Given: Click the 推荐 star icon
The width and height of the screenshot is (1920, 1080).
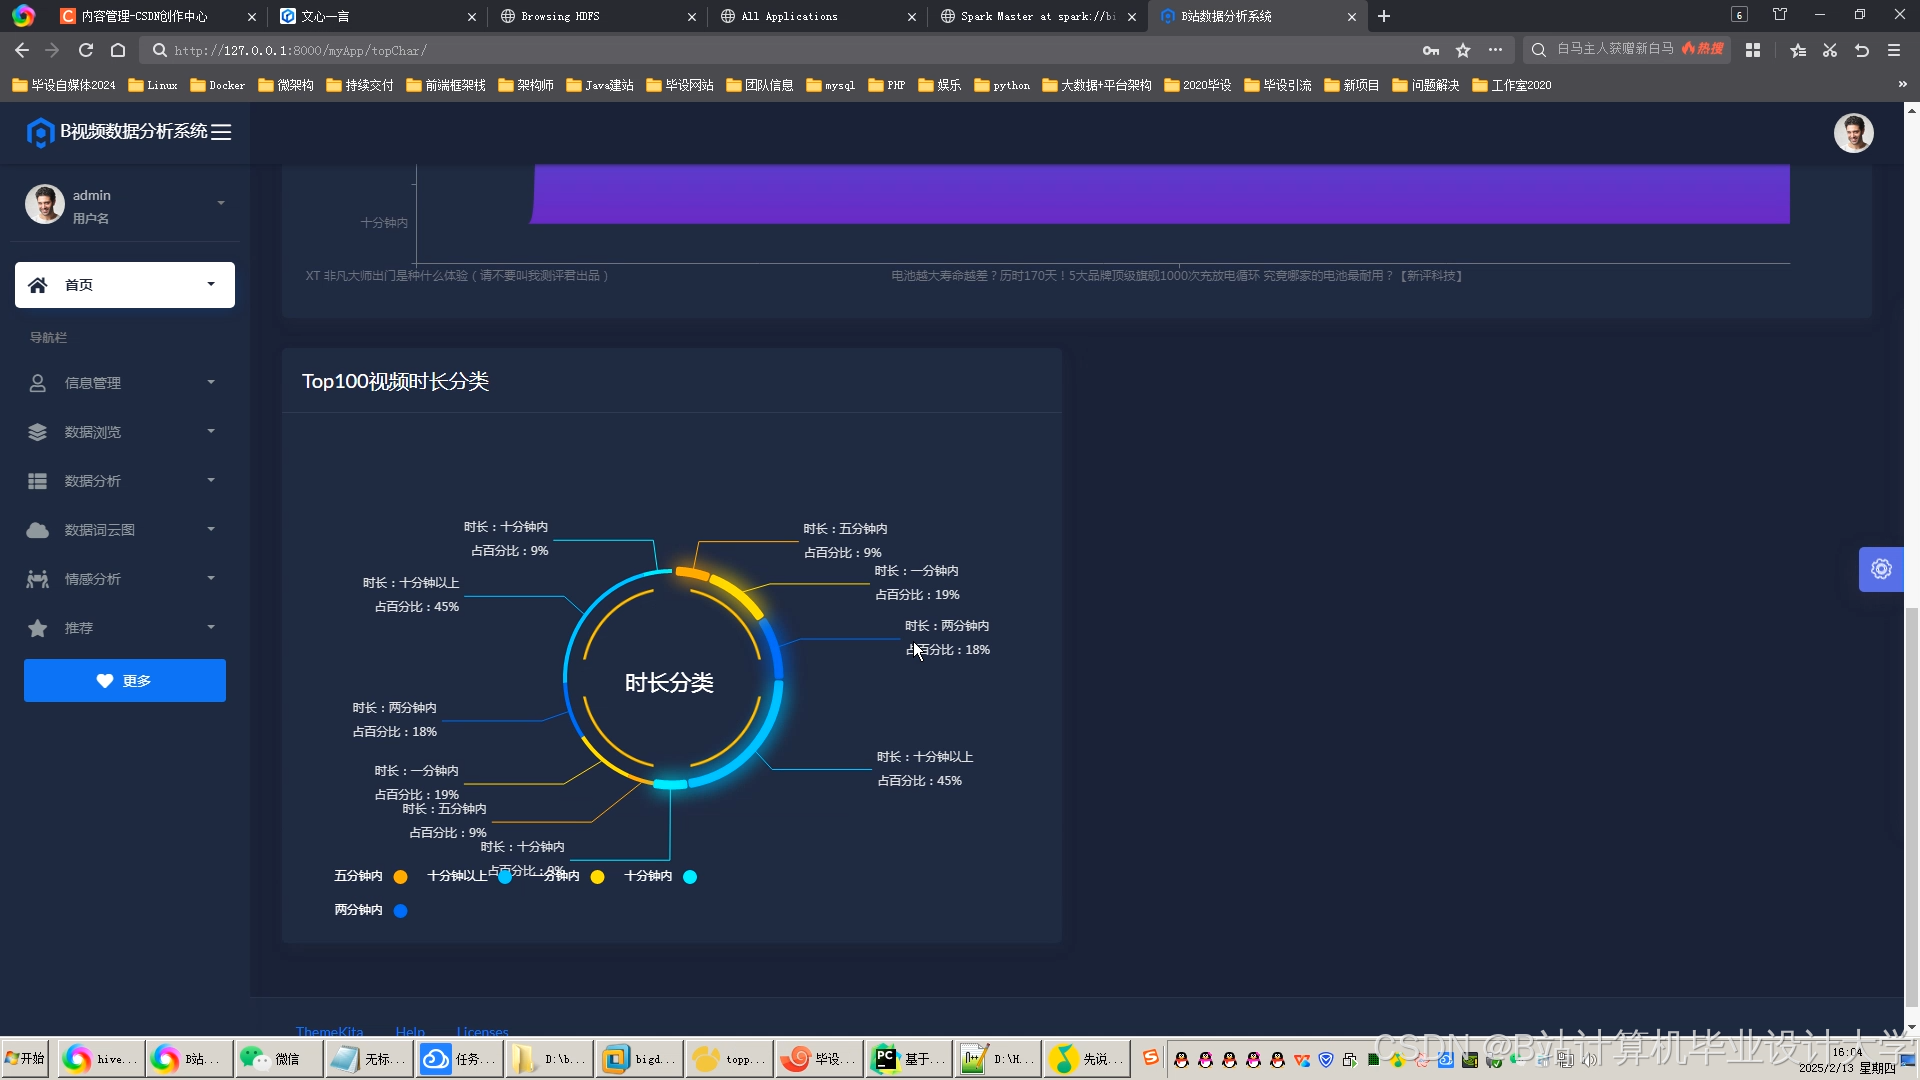Looking at the screenshot, I should (x=38, y=628).
